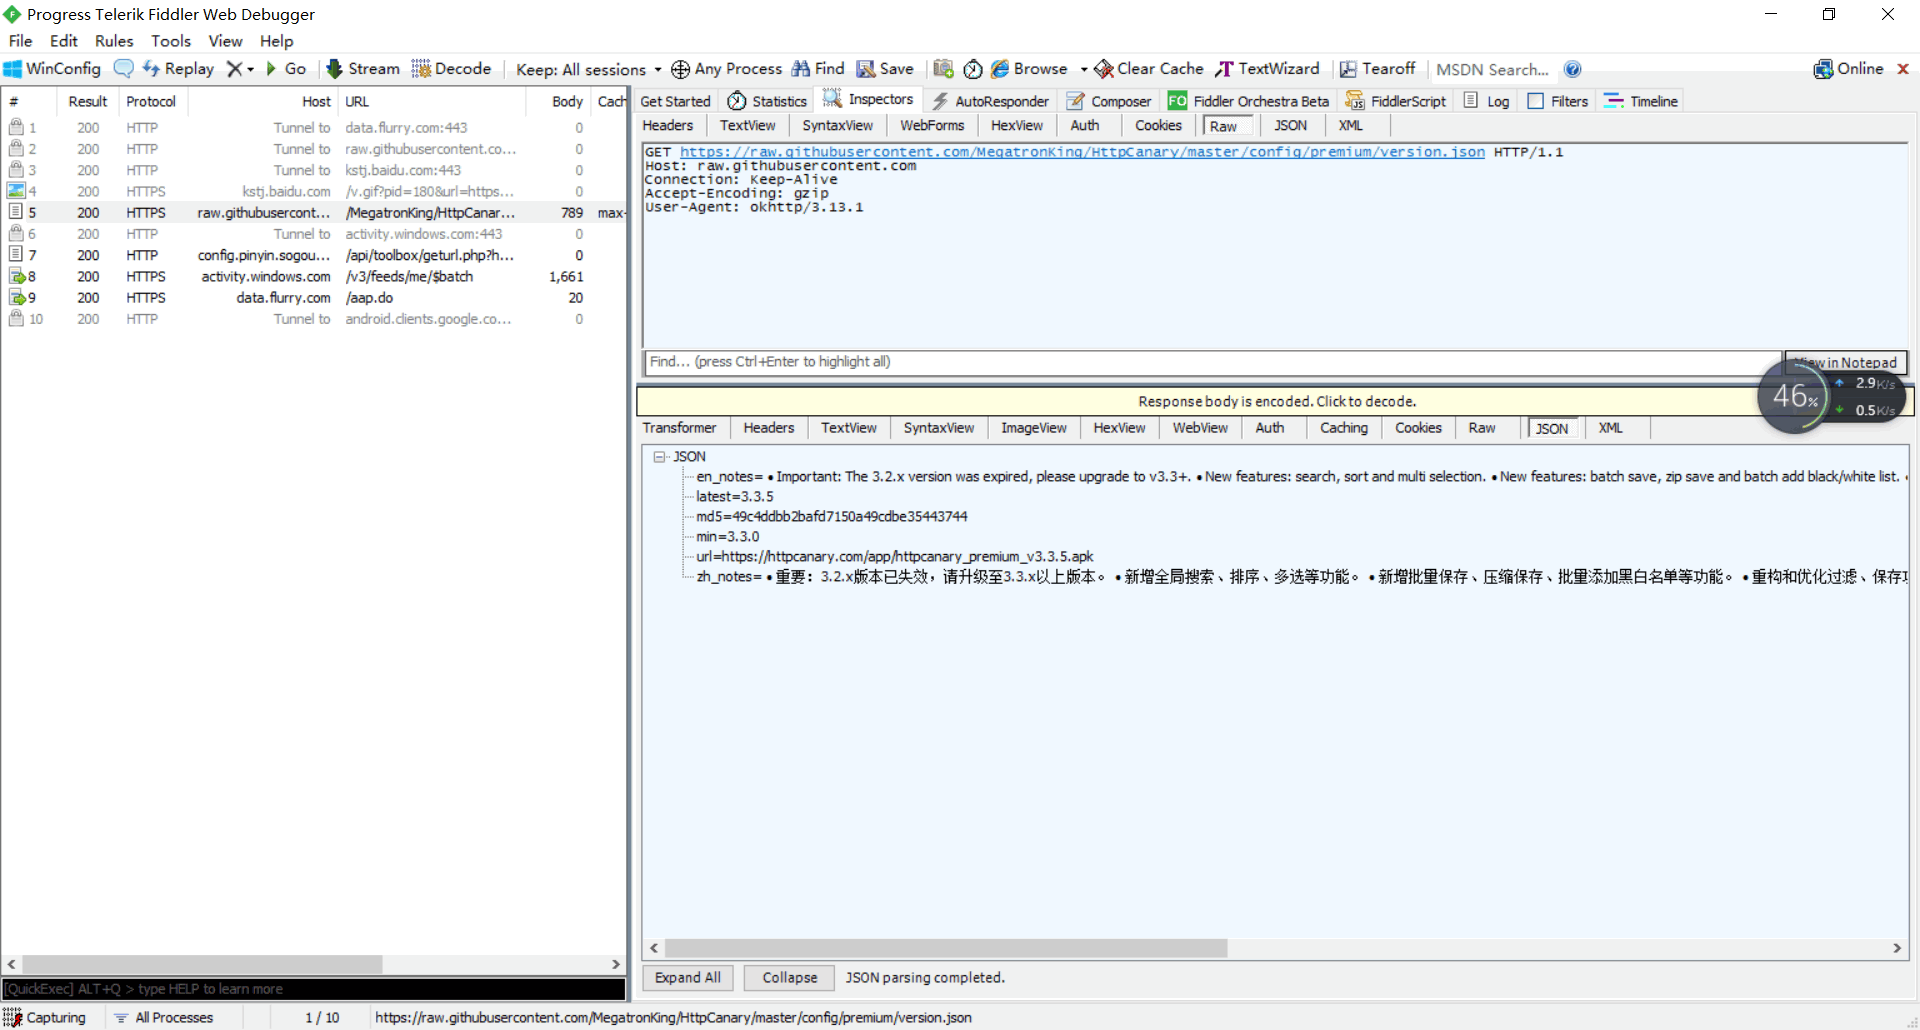Click the blue help question icon
This screenshot has width=1920, height=1030.
pyautogui.click(x=1573, y=69)
